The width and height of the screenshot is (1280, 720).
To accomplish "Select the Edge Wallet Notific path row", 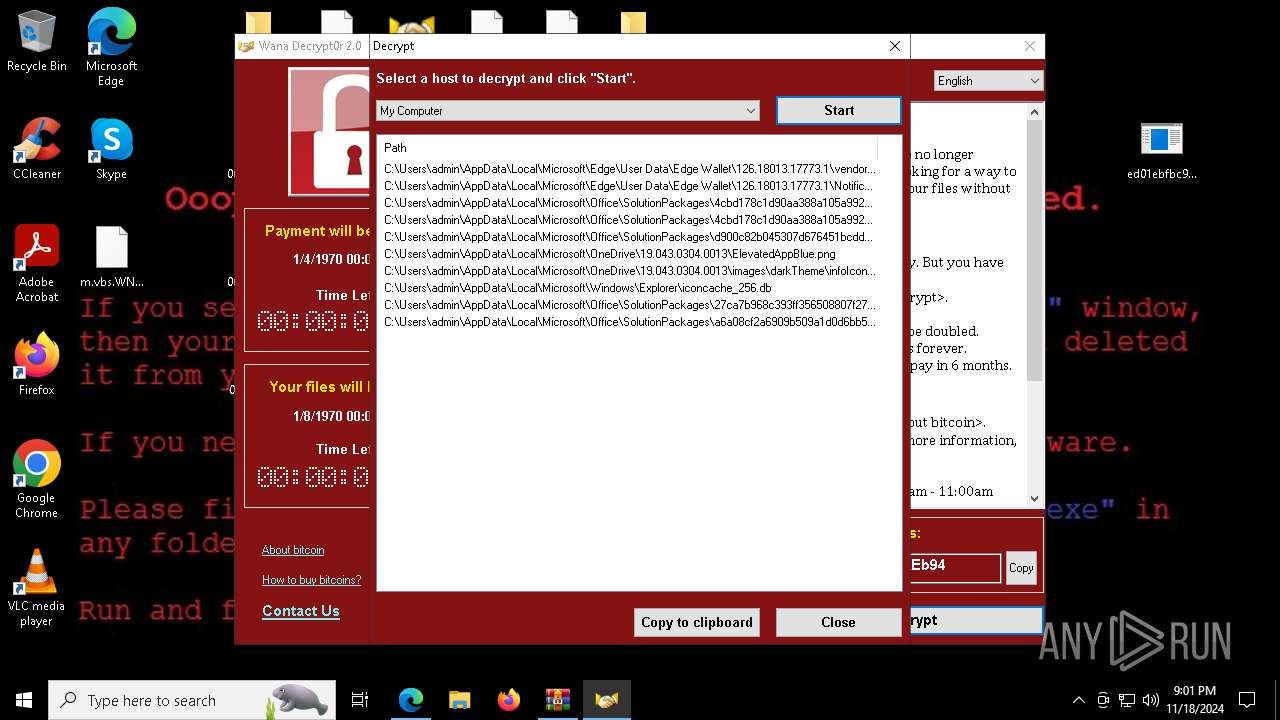I will click(x=630, y=186).
